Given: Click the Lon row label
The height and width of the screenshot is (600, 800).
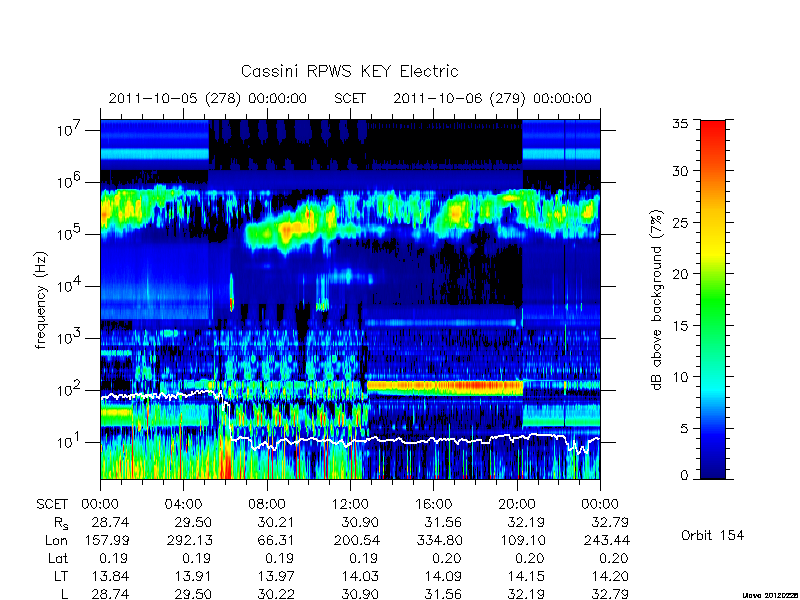Looking at the screenshot, I should click(57, 540).
